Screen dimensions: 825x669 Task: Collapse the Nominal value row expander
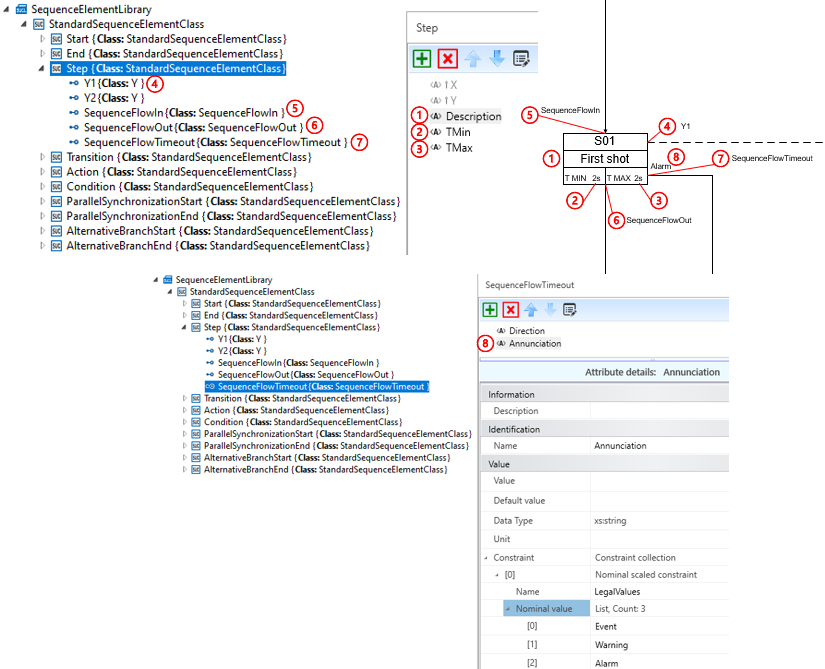508,609
